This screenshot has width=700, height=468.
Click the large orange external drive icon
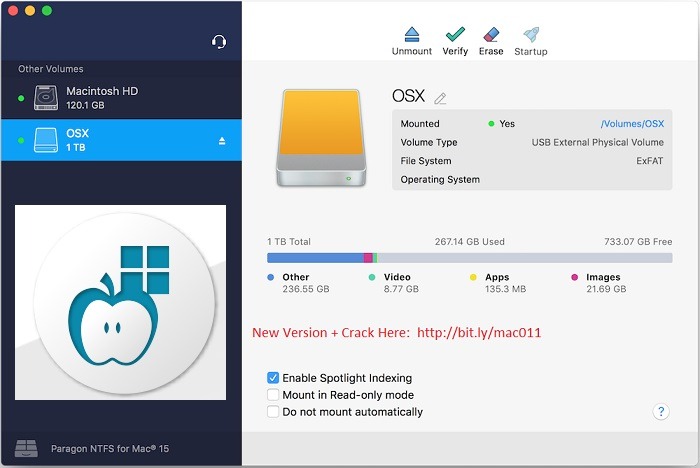pos(321,138)
